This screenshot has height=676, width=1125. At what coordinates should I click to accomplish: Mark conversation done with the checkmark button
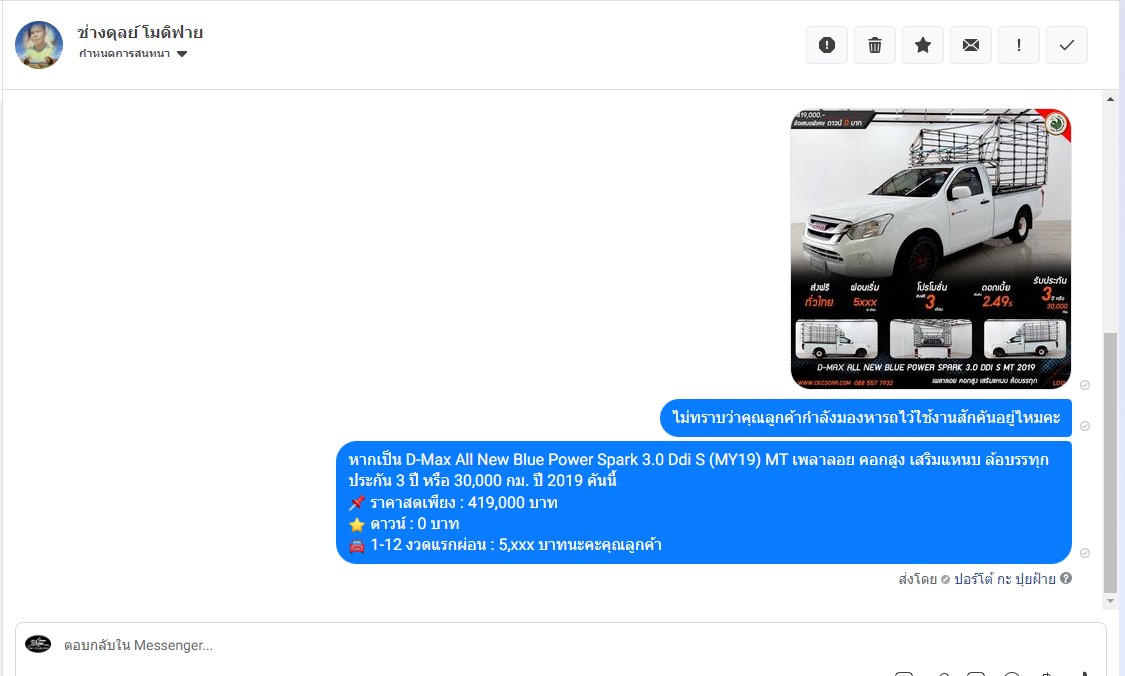(x=1067, y=45)
